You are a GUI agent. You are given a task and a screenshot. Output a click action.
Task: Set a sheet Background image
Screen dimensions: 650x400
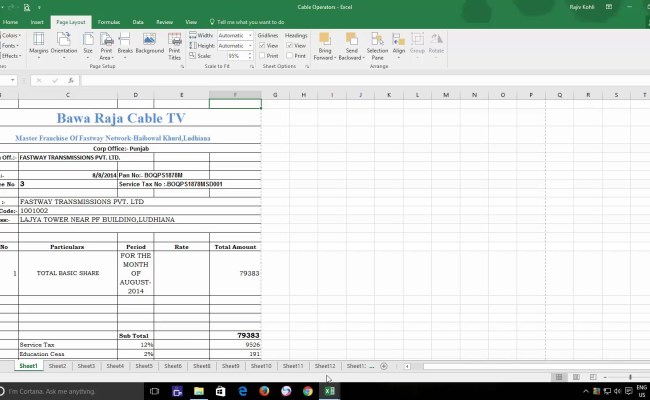[x=150, y=44]
